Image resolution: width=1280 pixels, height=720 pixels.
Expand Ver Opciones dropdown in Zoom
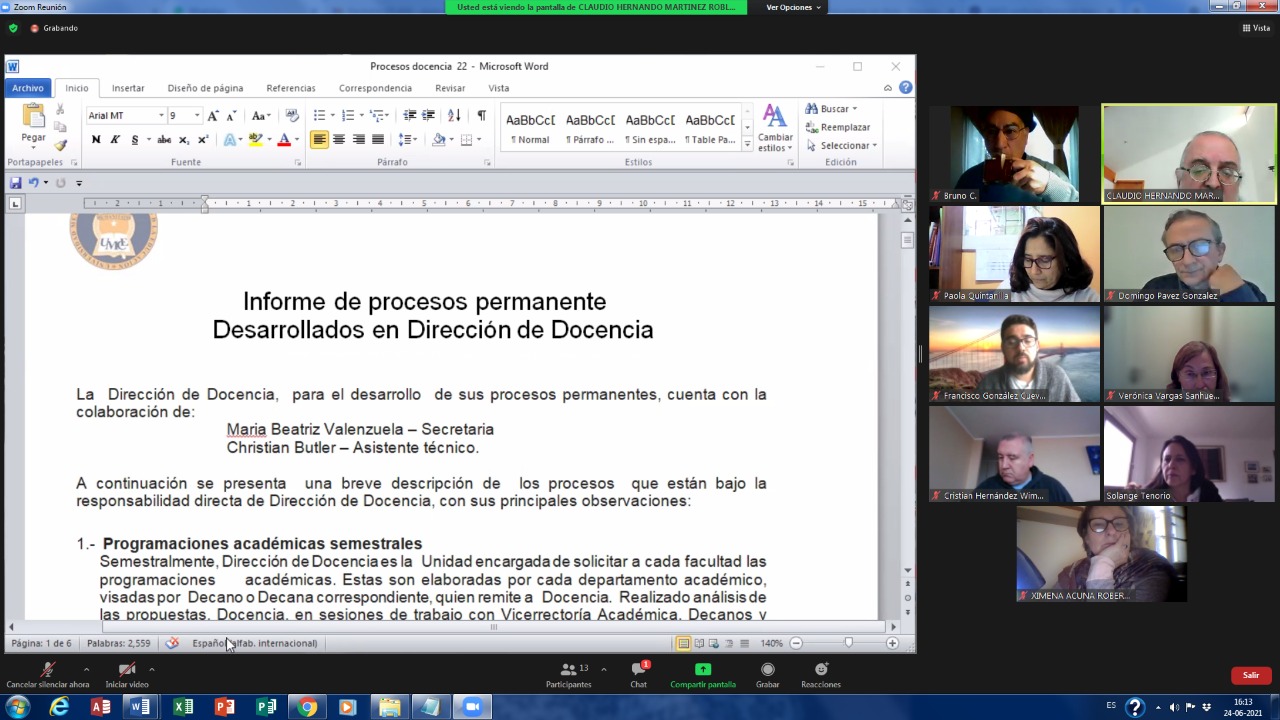(x=793, y=7)
